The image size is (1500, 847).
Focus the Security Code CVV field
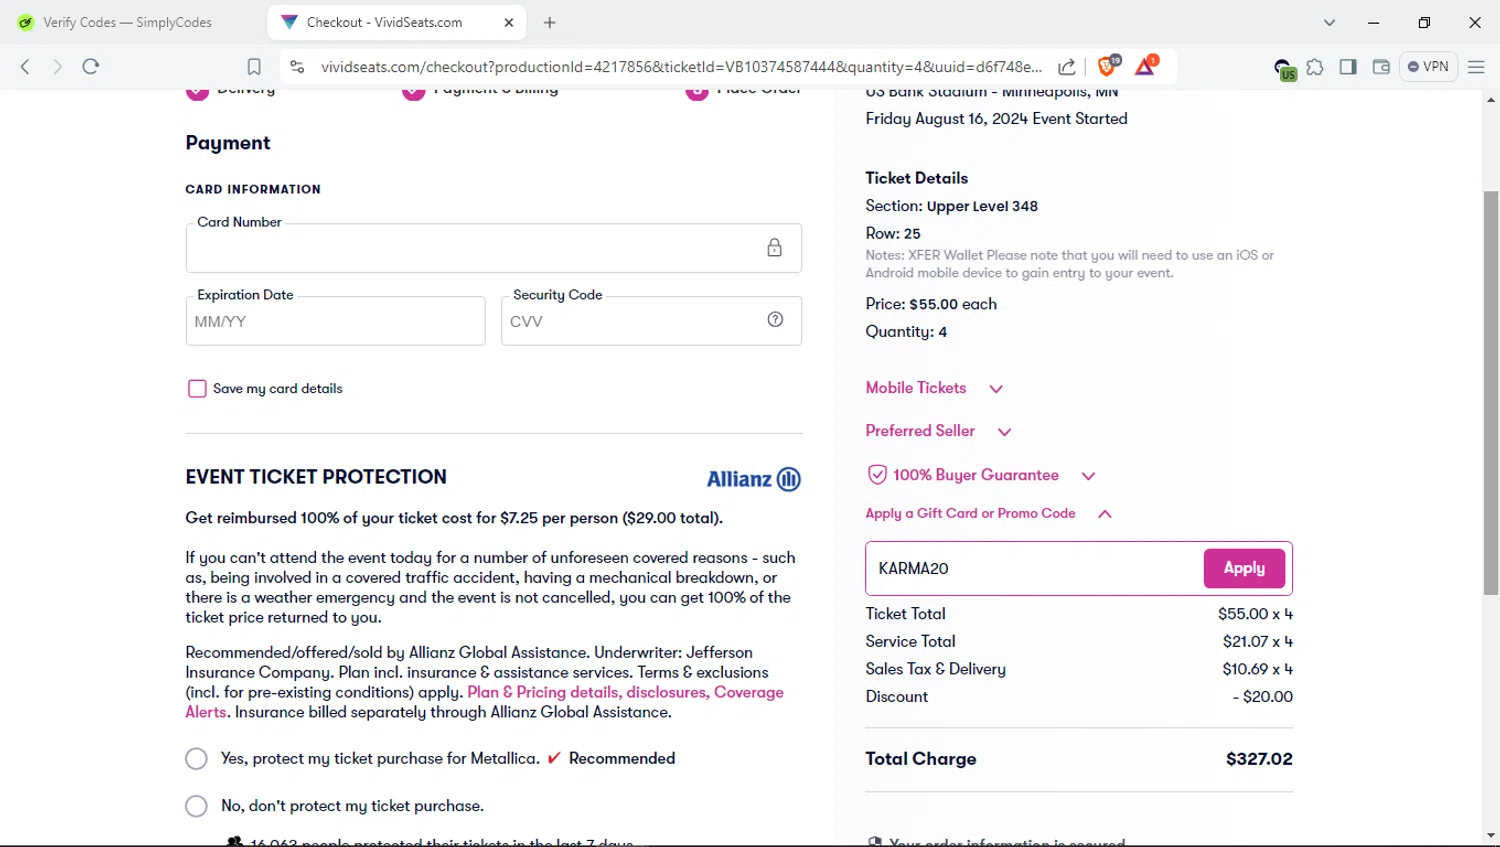[651, 321]
